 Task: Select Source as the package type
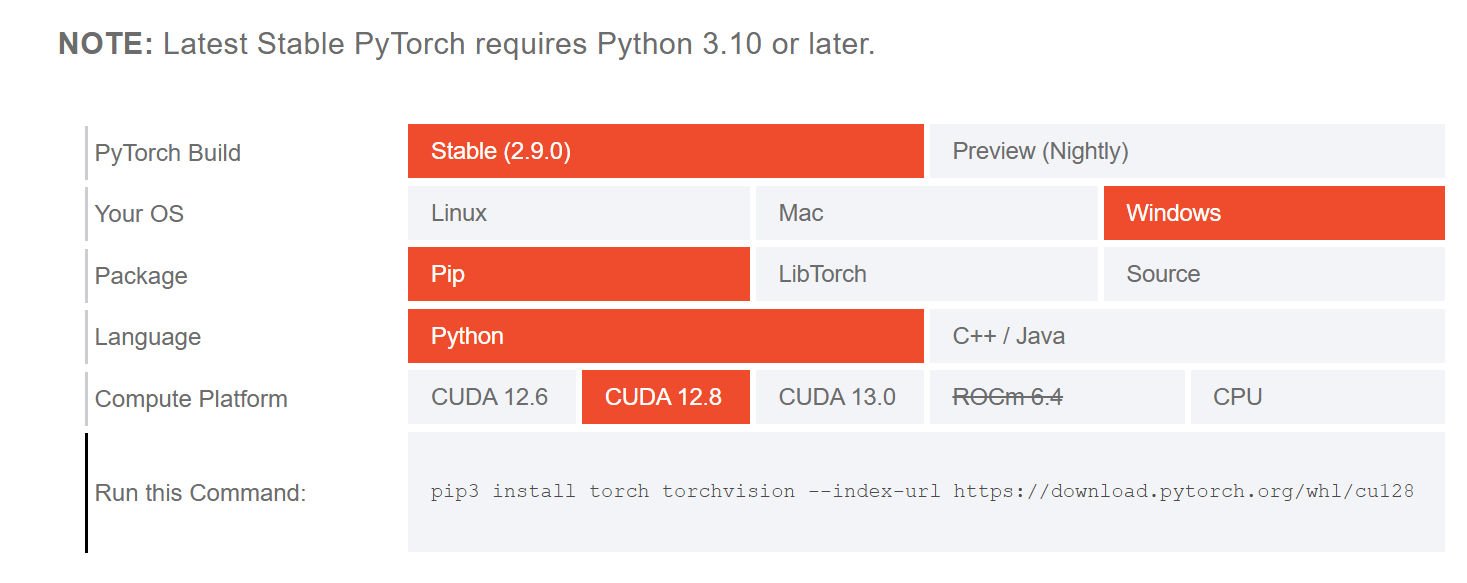[x=1273, y=274]
